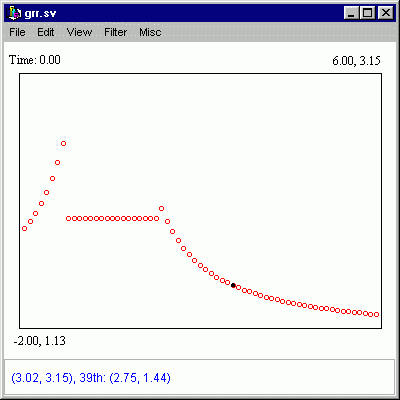Click the Time: 0.00 label
The height and width of the screenshot is (400, 400).
coord(35,60)
